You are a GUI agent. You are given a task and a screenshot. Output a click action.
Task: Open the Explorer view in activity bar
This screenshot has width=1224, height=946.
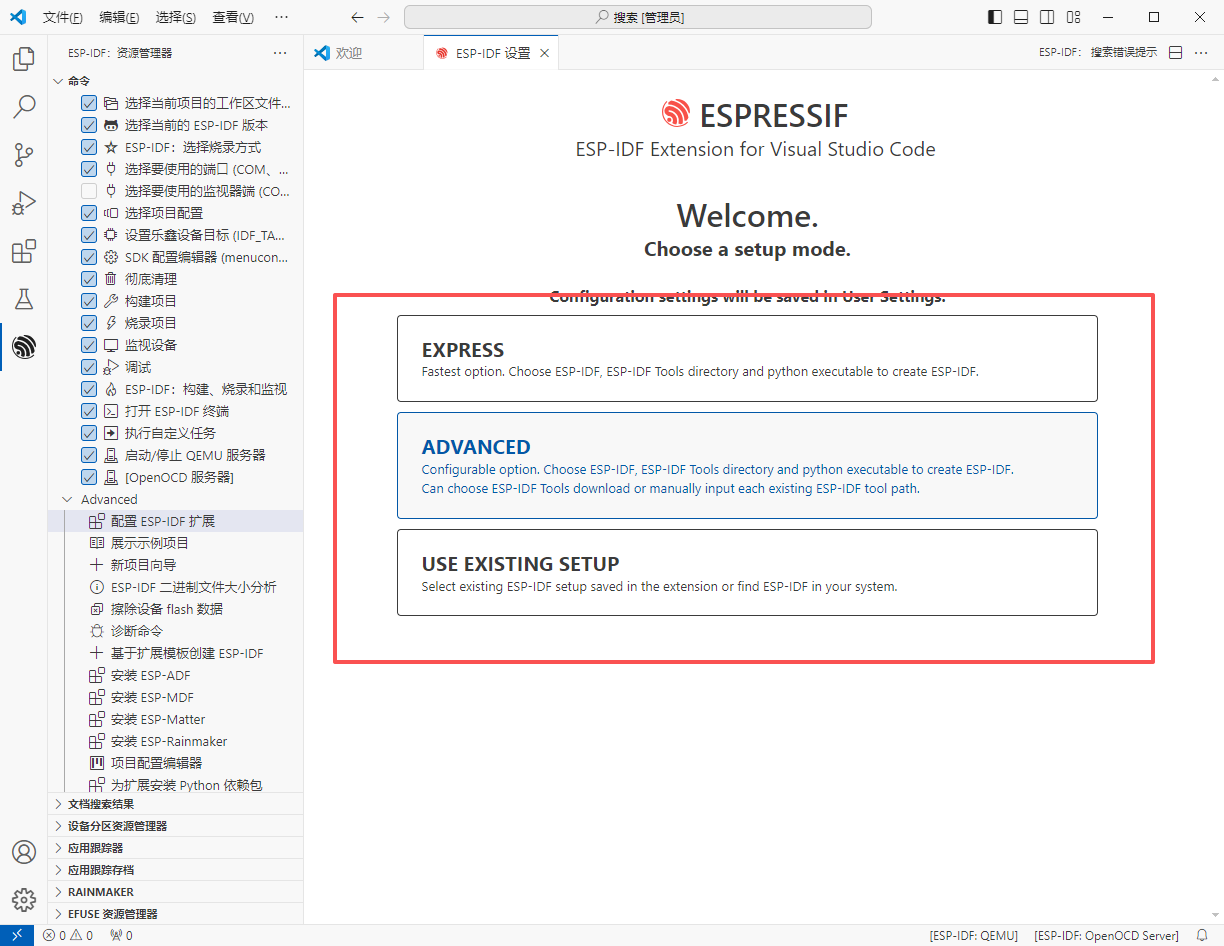pyautogui.click(x=23, y=59)
